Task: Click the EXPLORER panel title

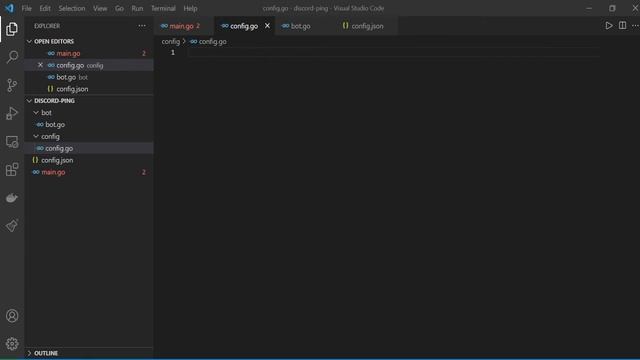Action: pos(47,26)
